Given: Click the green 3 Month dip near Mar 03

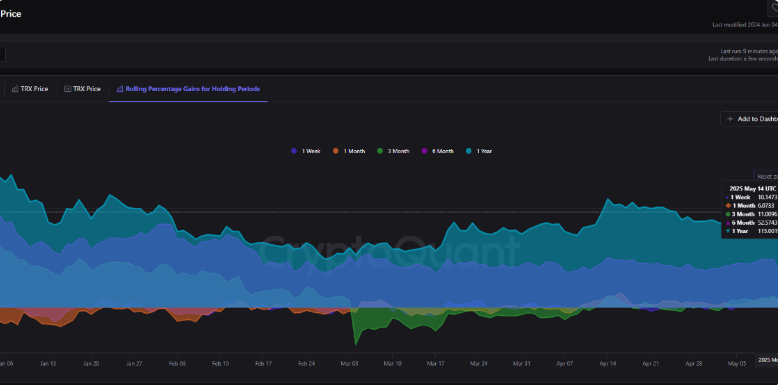Looking at the screenshot, I should [x=355, y=344].
